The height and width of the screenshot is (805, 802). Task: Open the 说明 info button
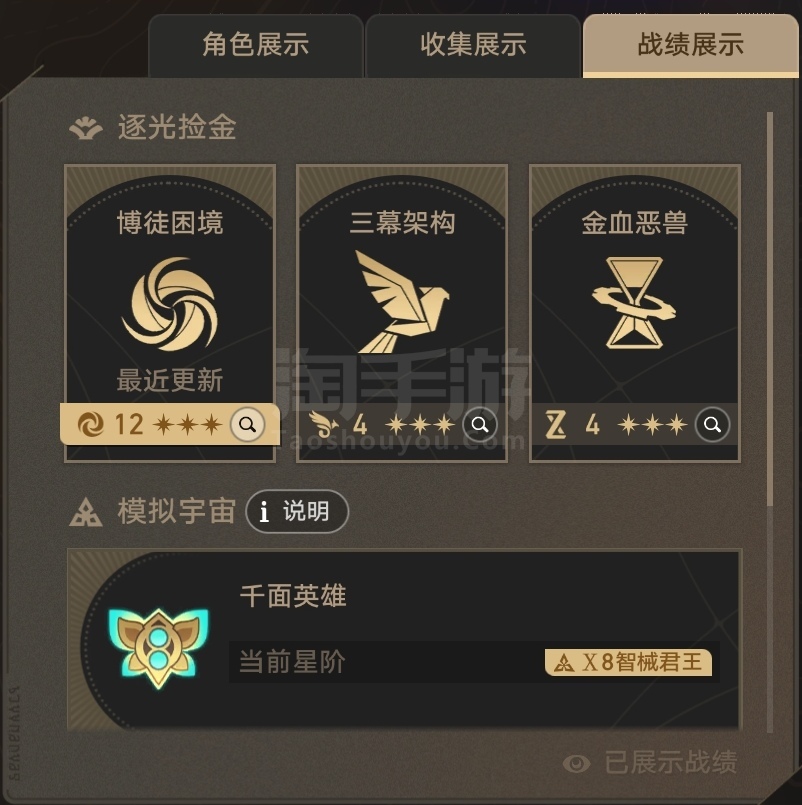tap(297, 511)
